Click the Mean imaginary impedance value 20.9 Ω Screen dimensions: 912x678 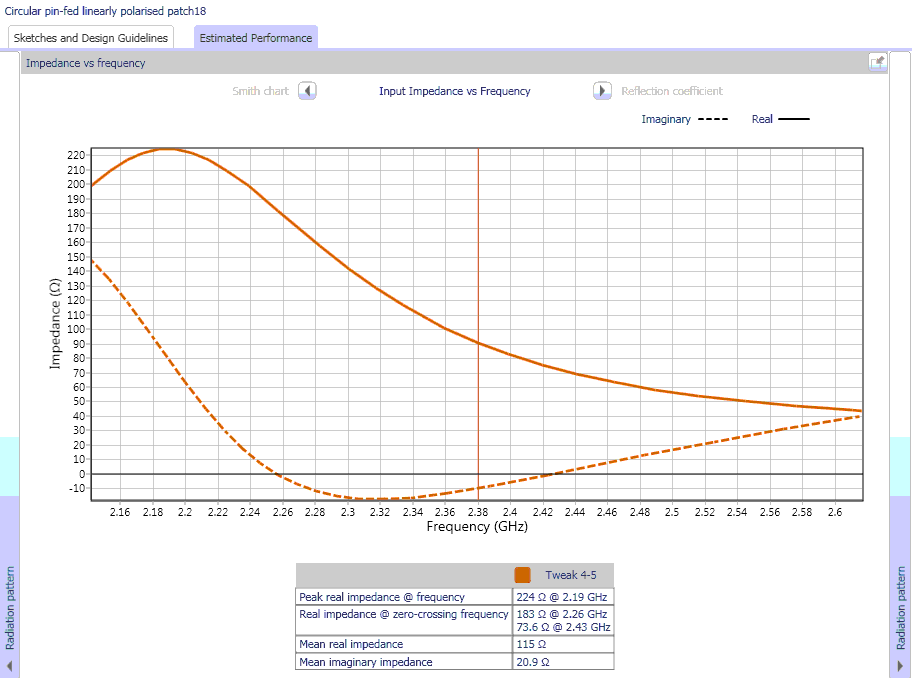pyautogui.click(x=532, y=661)
